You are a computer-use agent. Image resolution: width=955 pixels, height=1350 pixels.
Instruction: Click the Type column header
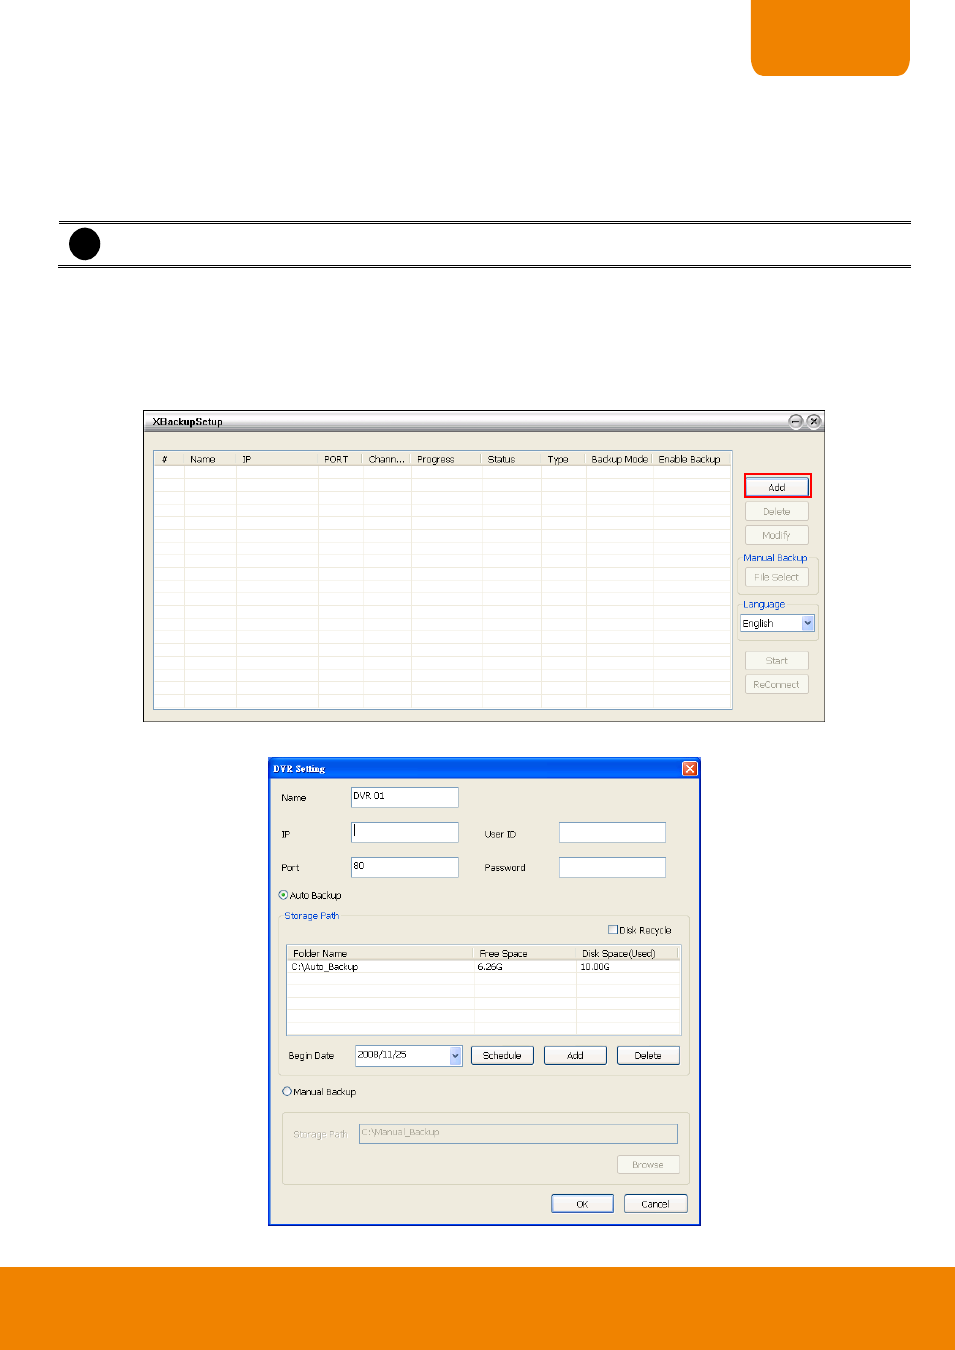point(564,459)
